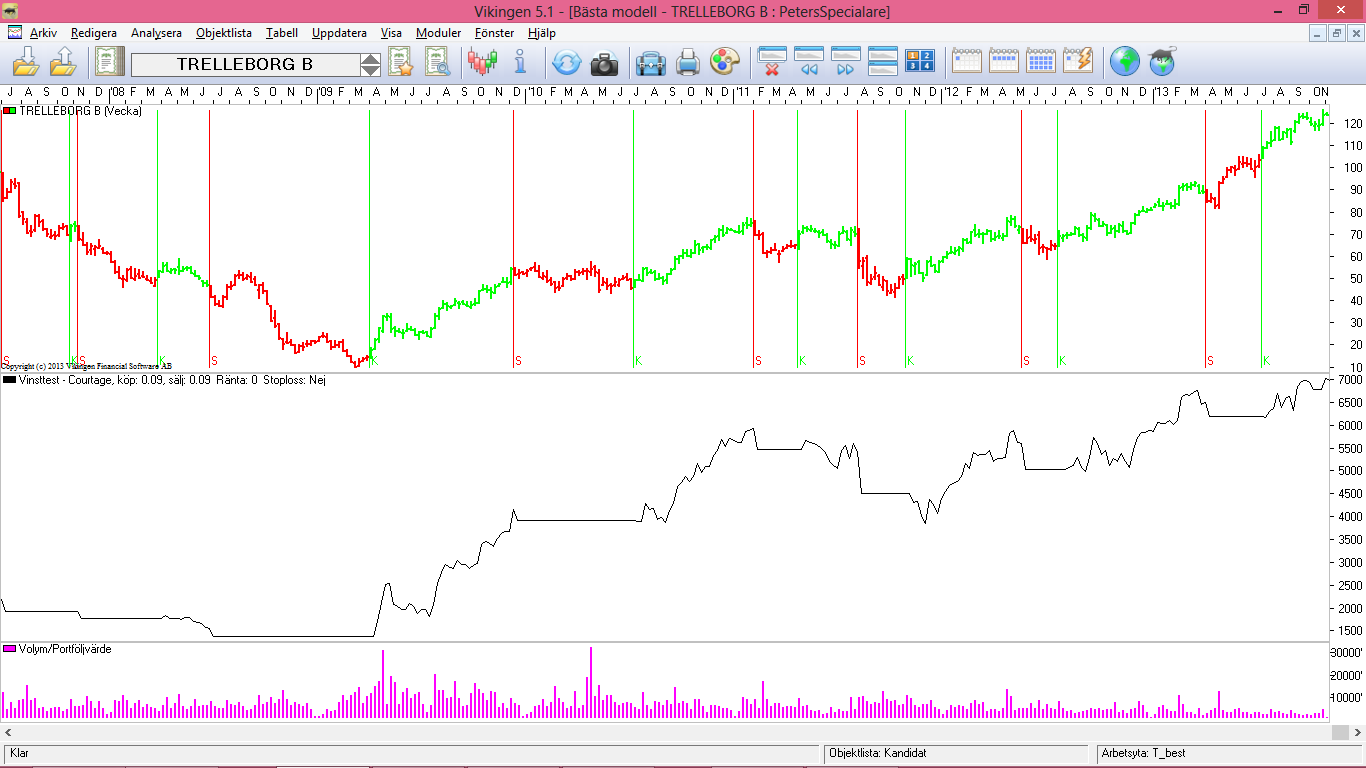The height and width of the screenshot is (768, 1366).
Task: Click the horizontal scrollbar left arrow
Action: (7, 733)
